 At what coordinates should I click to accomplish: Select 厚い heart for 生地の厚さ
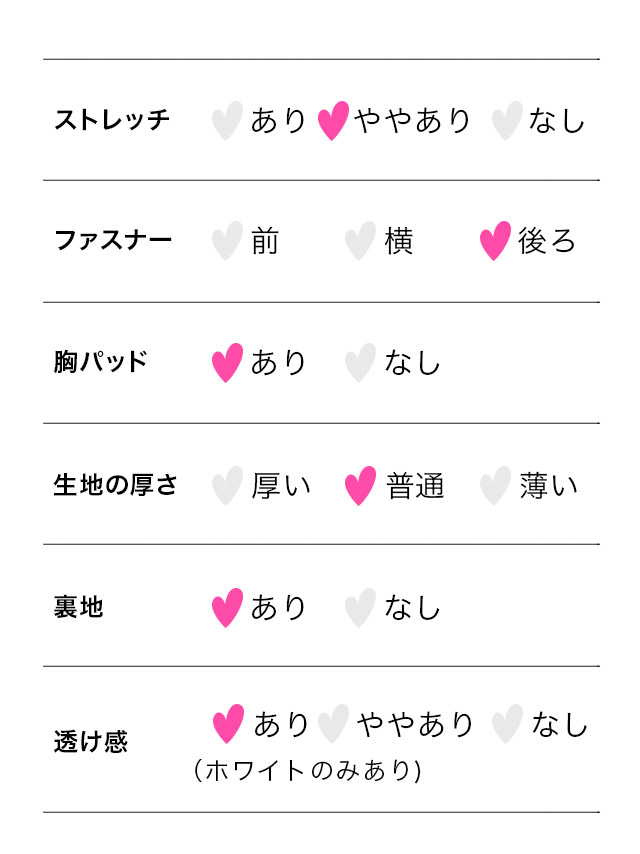(x=228, y=486)
